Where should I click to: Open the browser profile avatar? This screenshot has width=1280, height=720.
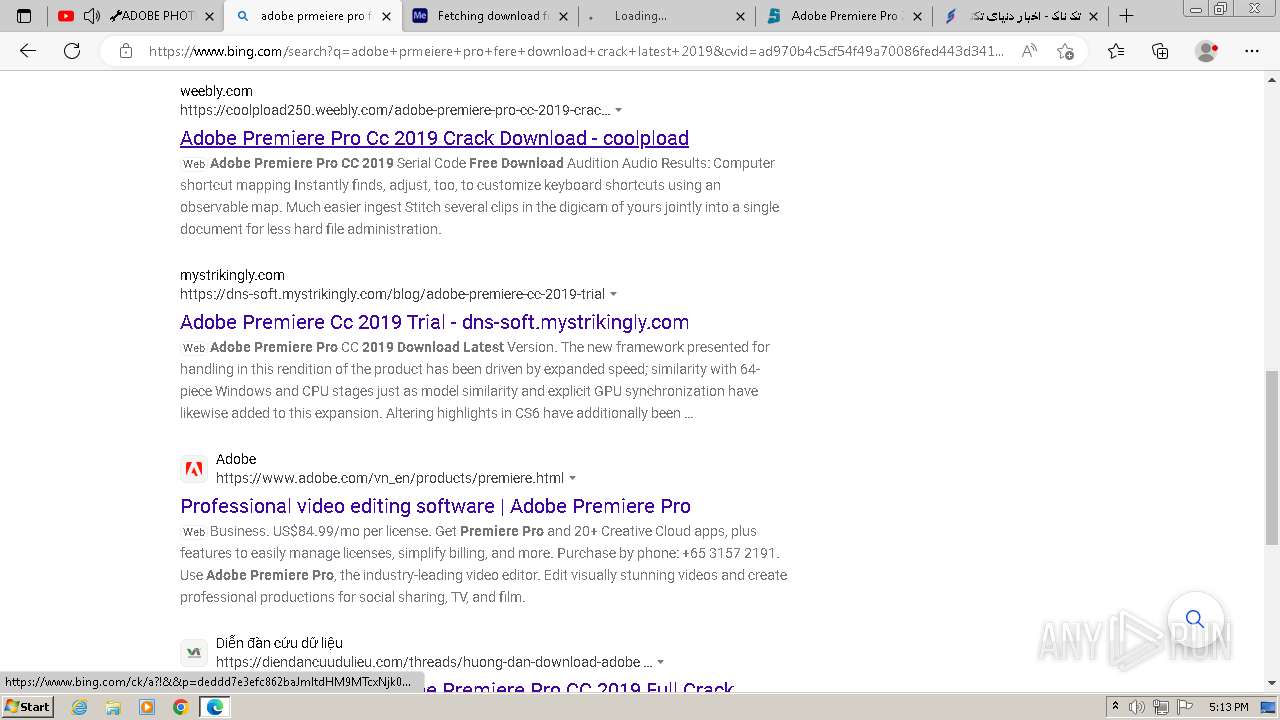tap(1207, 51)
